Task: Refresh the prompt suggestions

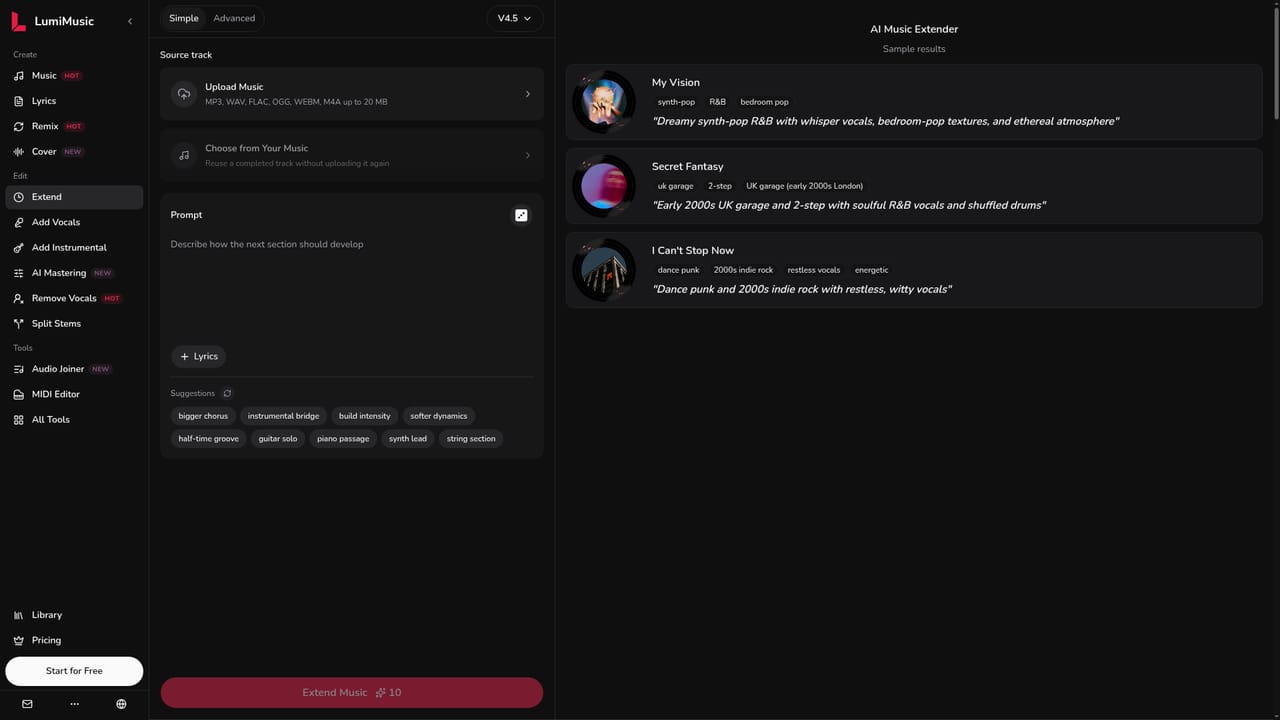Action: click(227, 394)
